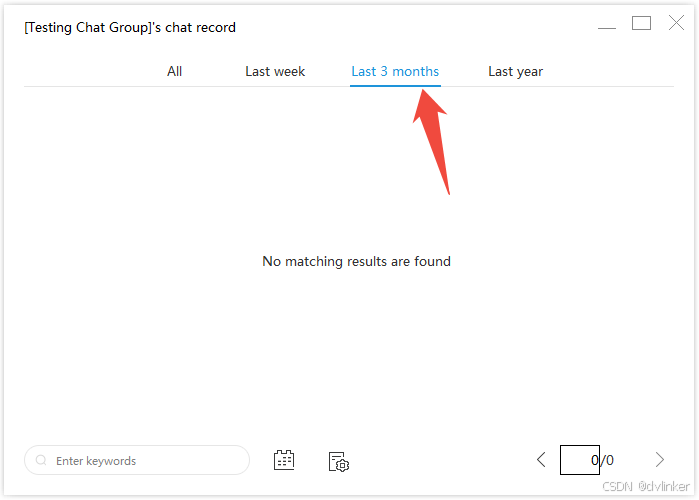This screenshot has height=500, width=699.
Task: Go to the next page arrow
Action: click(x=660, y=459)
